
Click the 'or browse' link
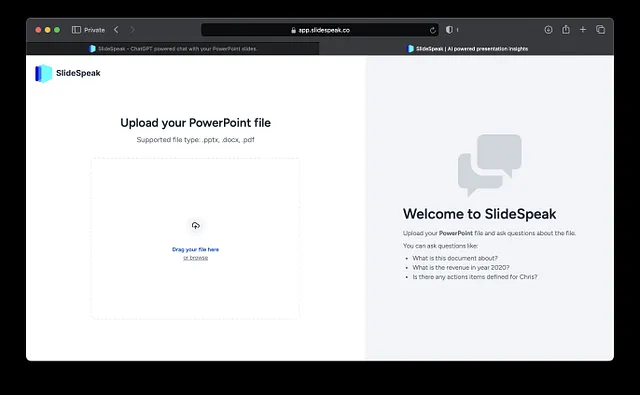coord(196,258)
